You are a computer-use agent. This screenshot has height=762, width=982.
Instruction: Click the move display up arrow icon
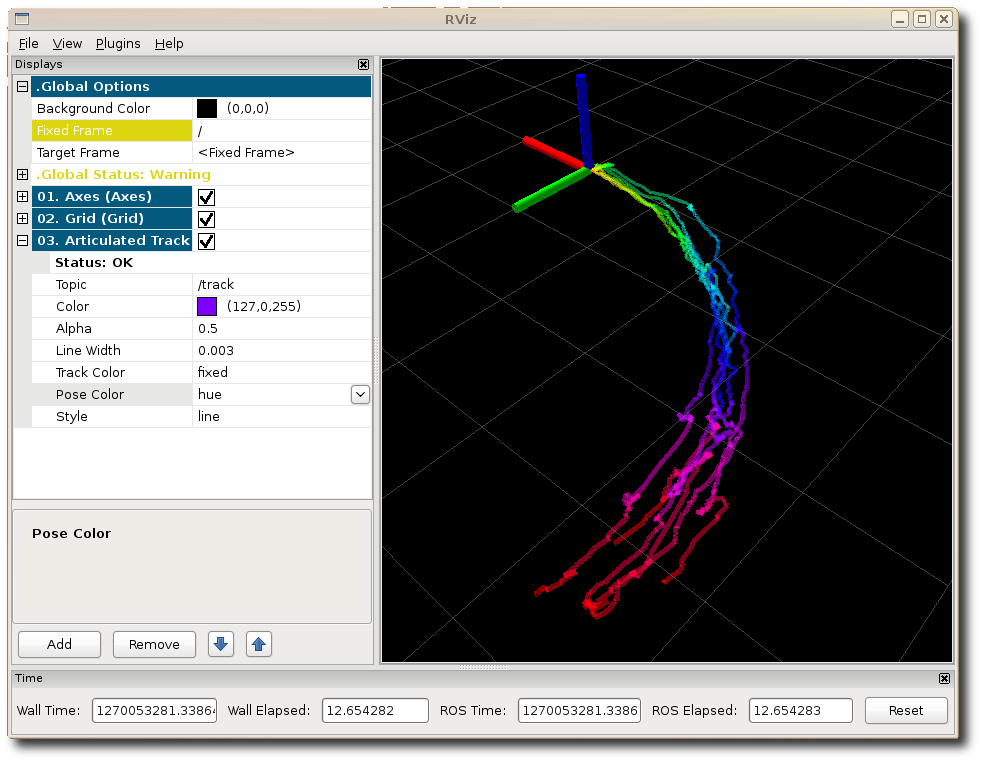(x=259, y=645)
